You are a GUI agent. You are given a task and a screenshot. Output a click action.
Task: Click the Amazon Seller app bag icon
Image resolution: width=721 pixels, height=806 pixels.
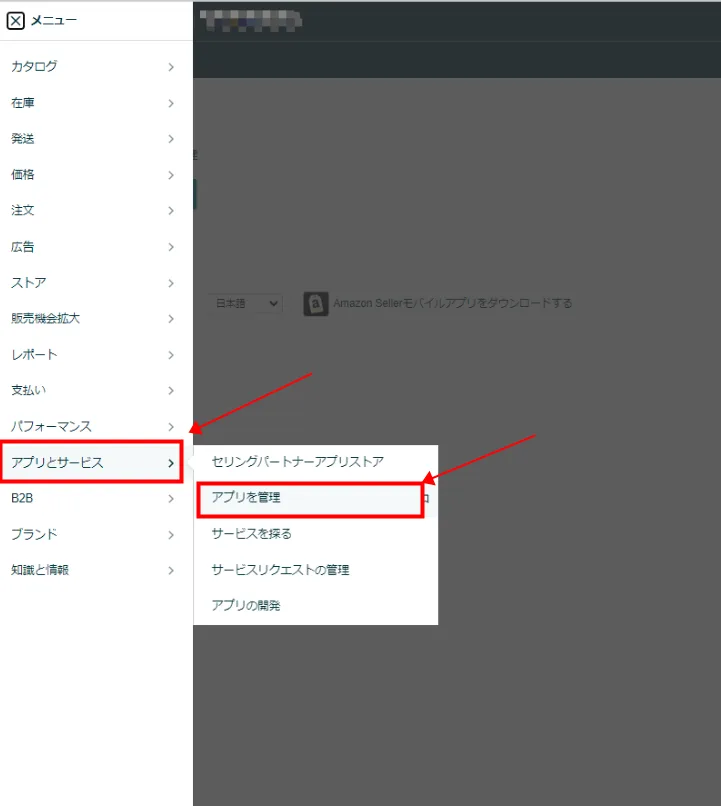[316, 304]
